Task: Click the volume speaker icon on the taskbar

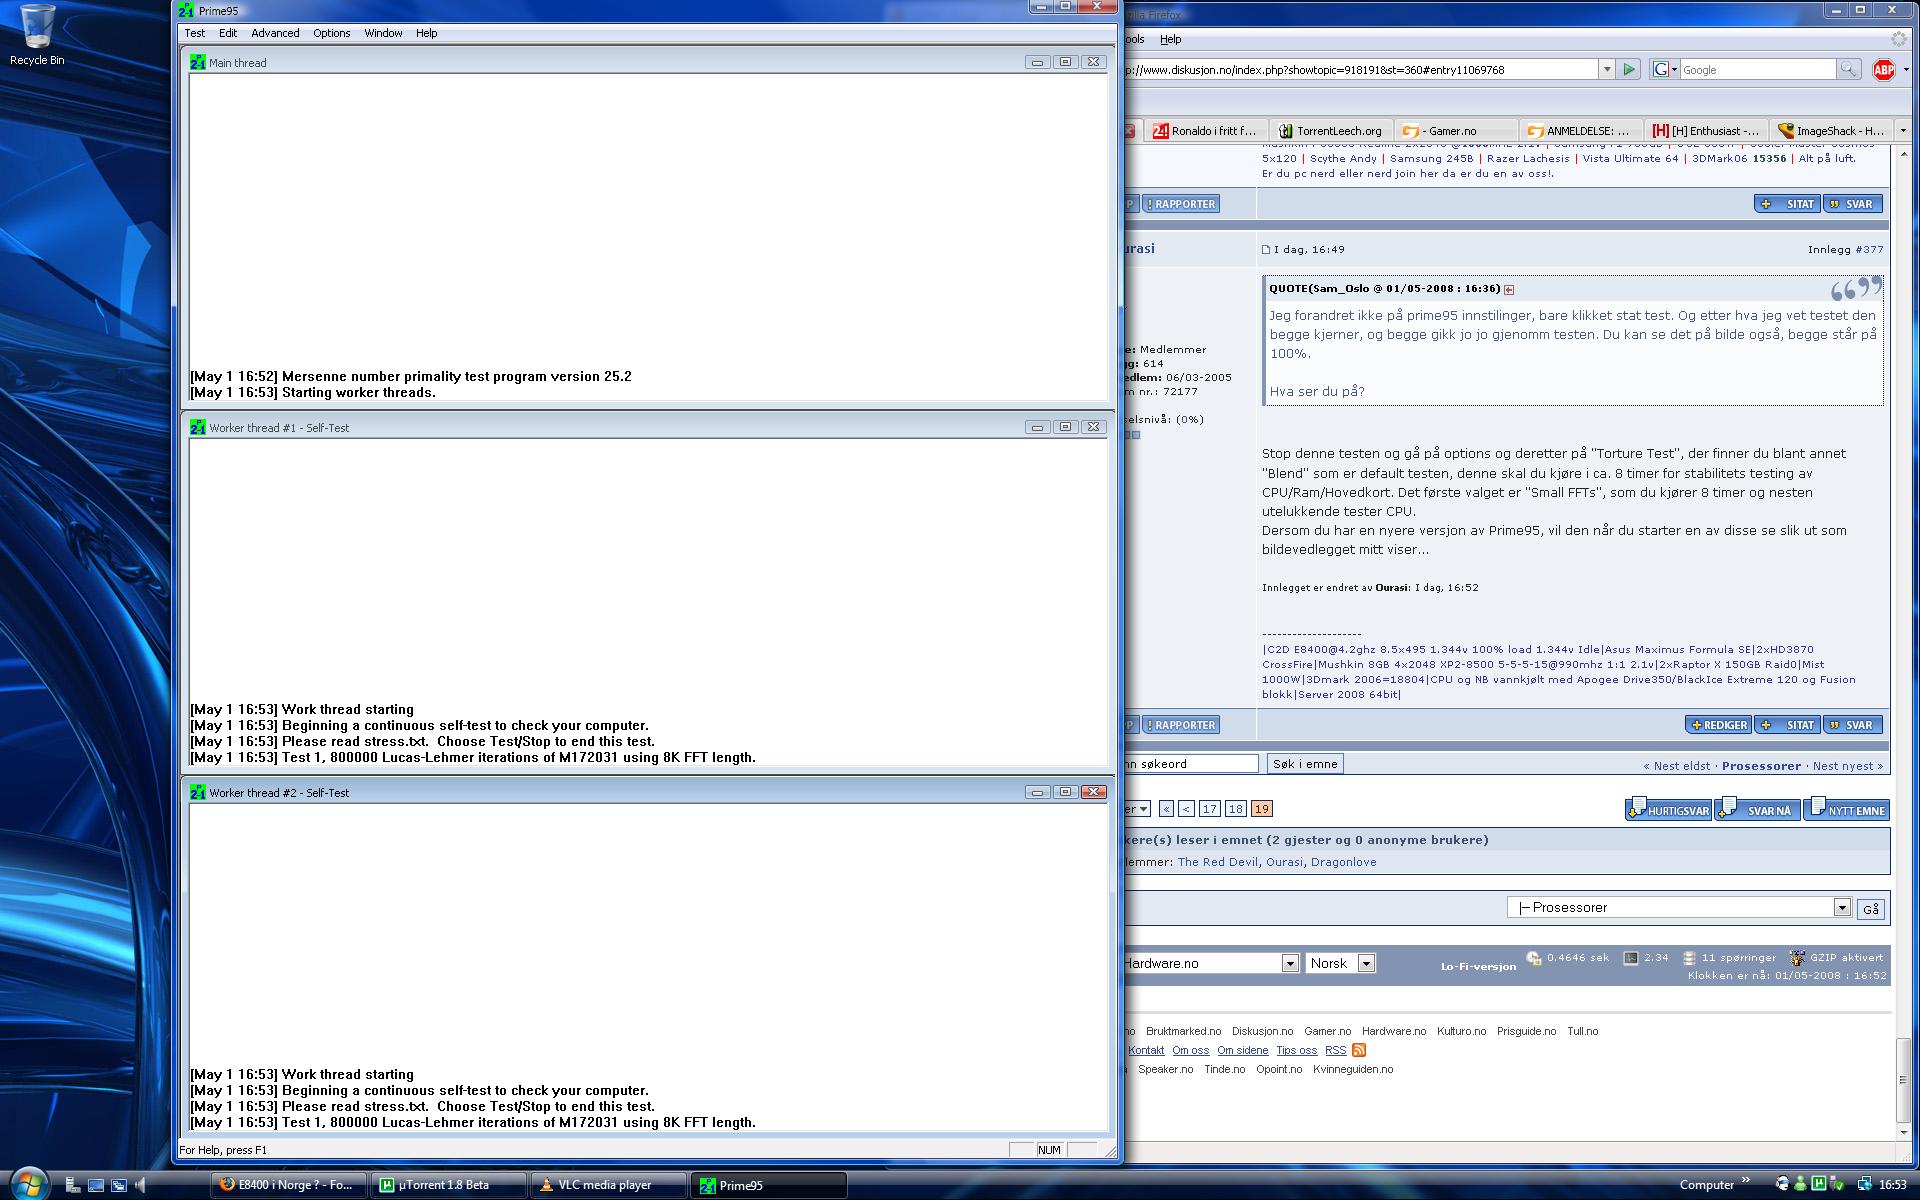Action: coord(140,1185)
